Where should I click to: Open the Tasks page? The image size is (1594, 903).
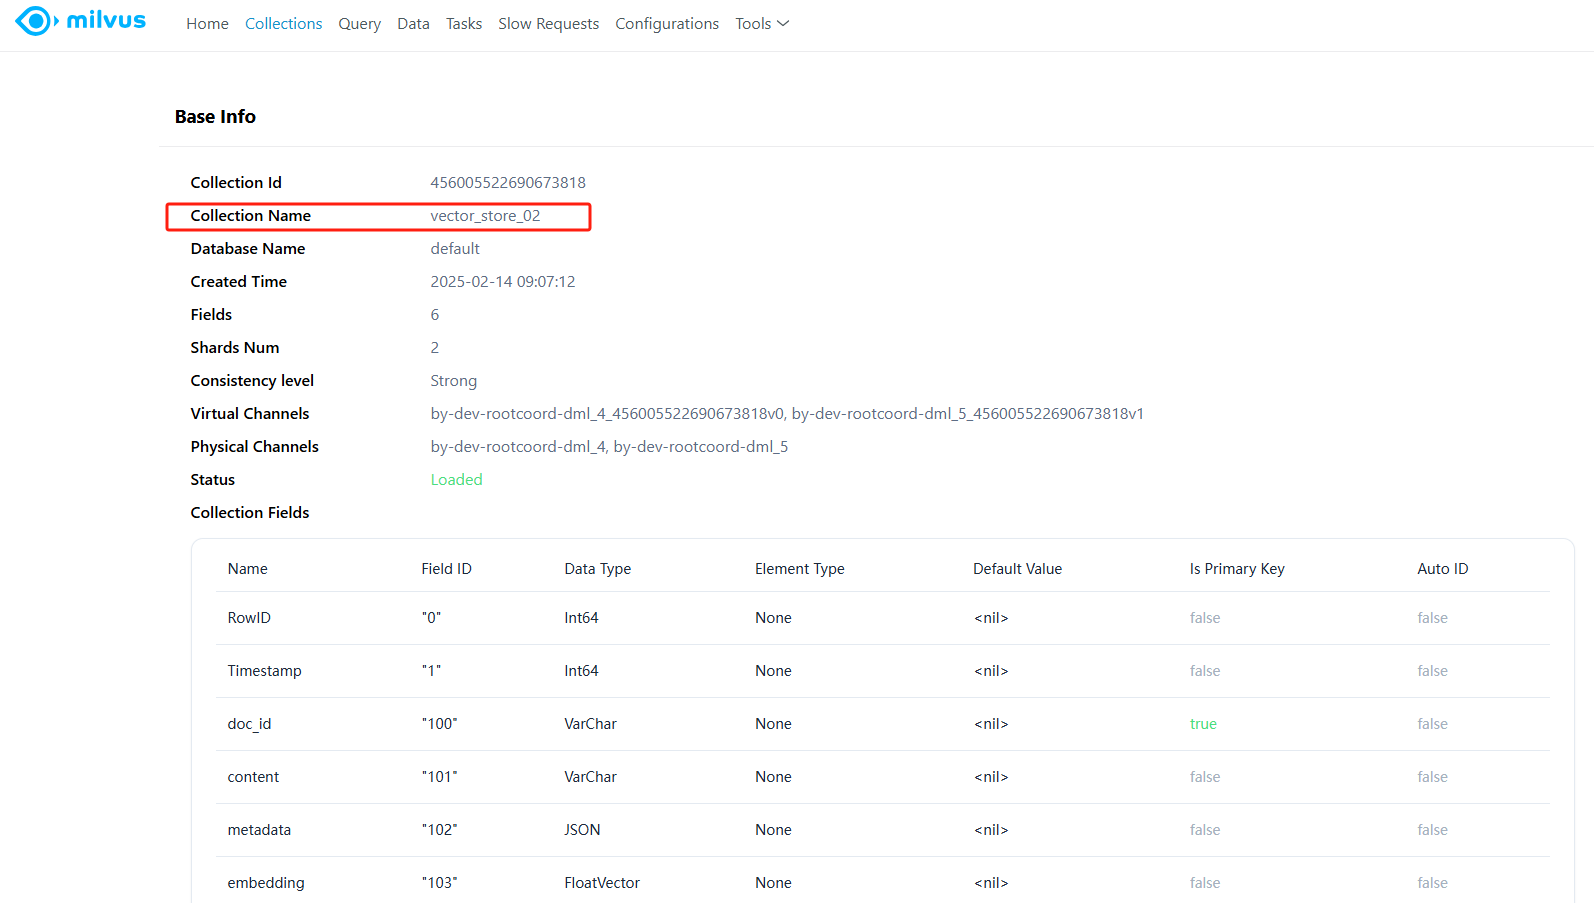pyautogui.click(x=464, y=24)
